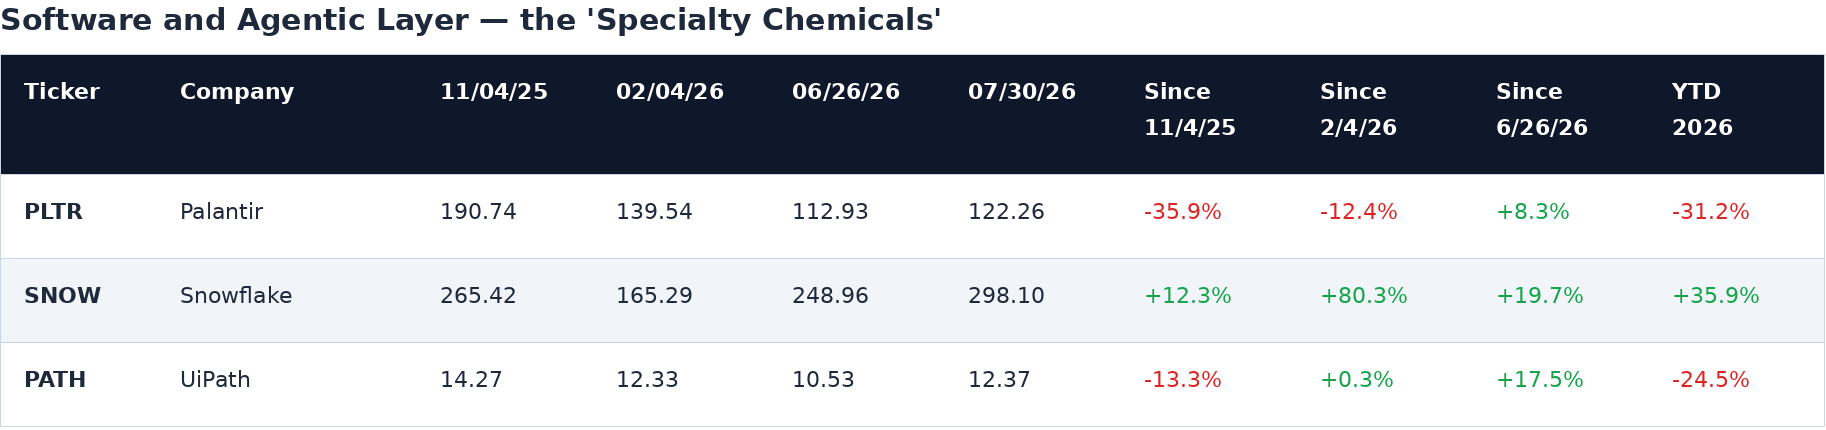Click Snowflake's +80.3% change value
1826x430 pixels.
click(1363, 297)
